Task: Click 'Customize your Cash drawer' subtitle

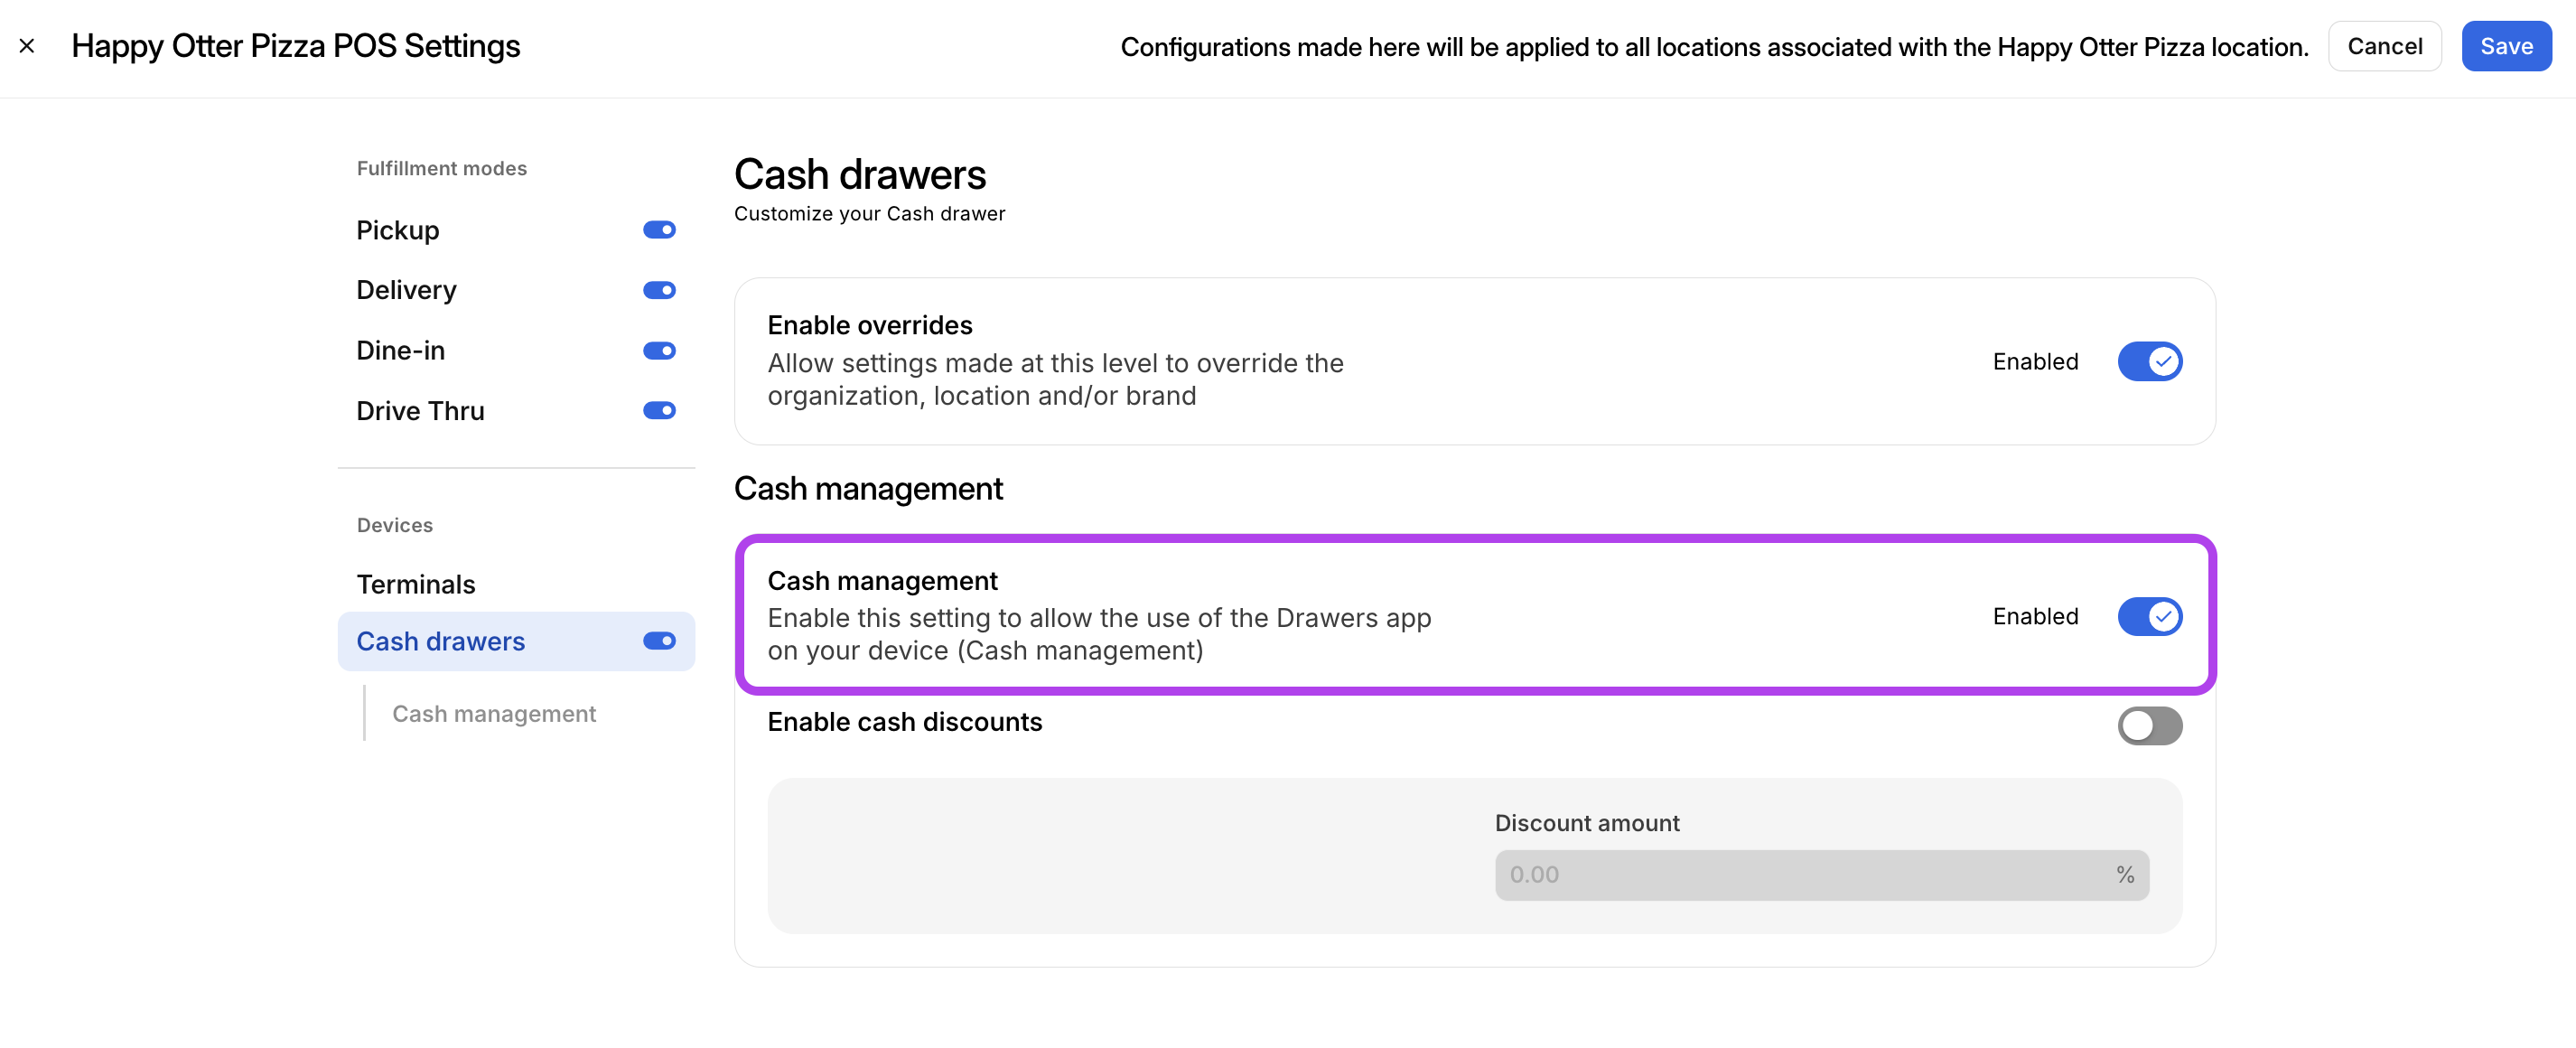Action: 869,214
